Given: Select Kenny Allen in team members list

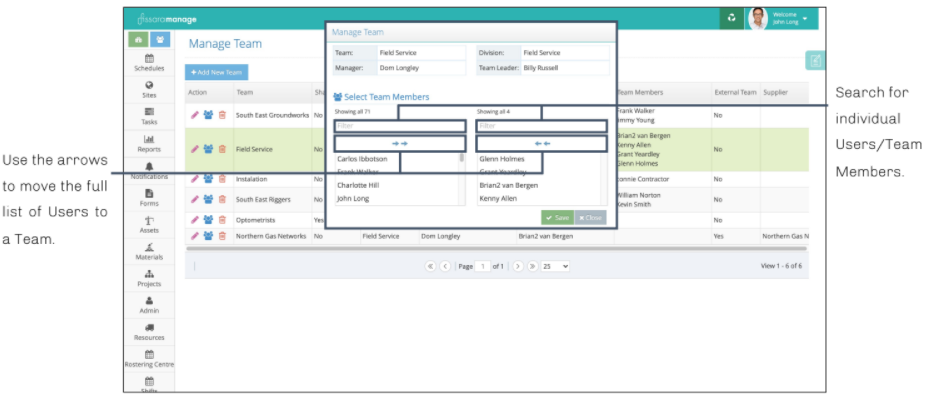Looking at the screenshot, I should click(498, 199).
